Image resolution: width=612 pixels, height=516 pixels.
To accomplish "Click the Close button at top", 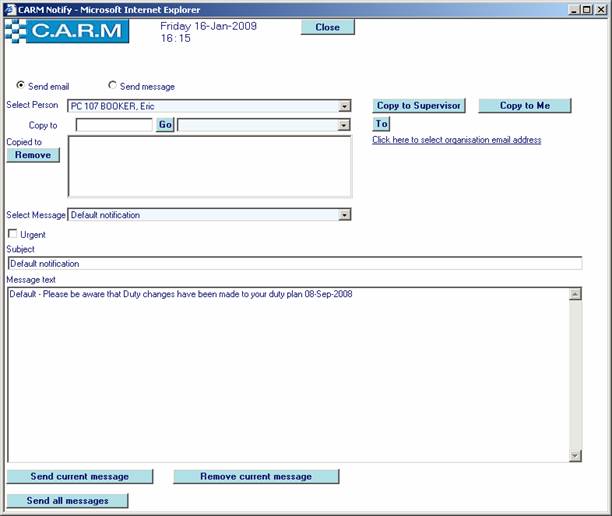I will [x=327, y=27].
